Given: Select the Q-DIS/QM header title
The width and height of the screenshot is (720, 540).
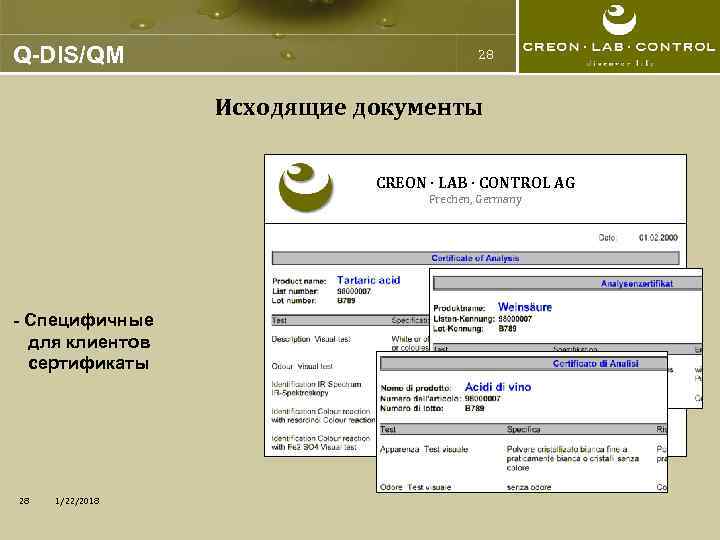Looking at the screenshot, I should pos(68,55).
